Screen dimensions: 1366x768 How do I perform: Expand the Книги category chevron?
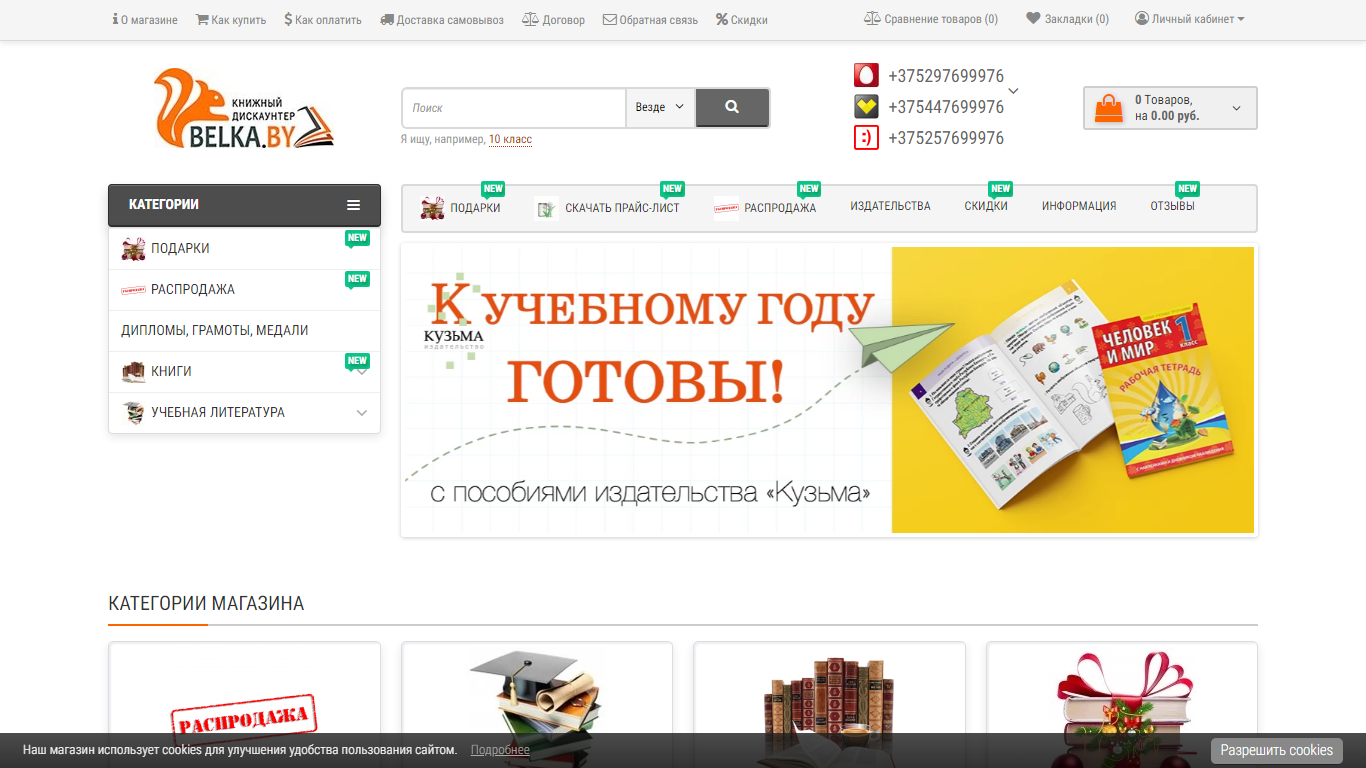tap(362, 372)
